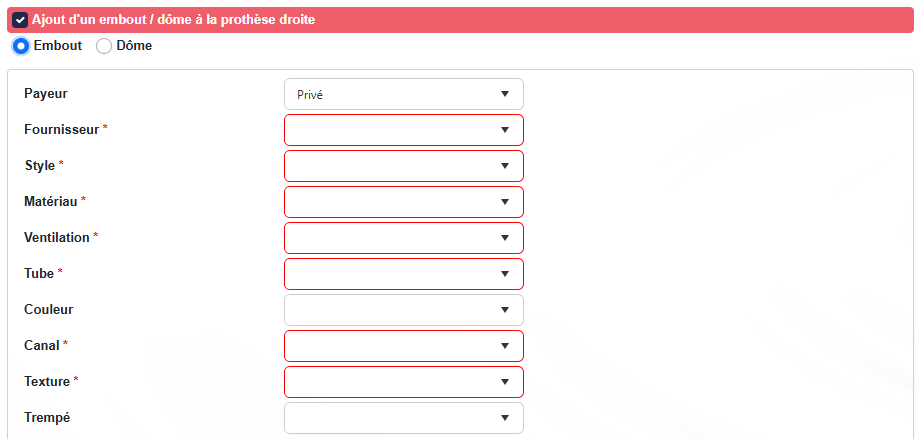The width and height of the screenshot is (917, 439).
Task: Open the Matériau dropdown
Action: click(x=404, y=202)
